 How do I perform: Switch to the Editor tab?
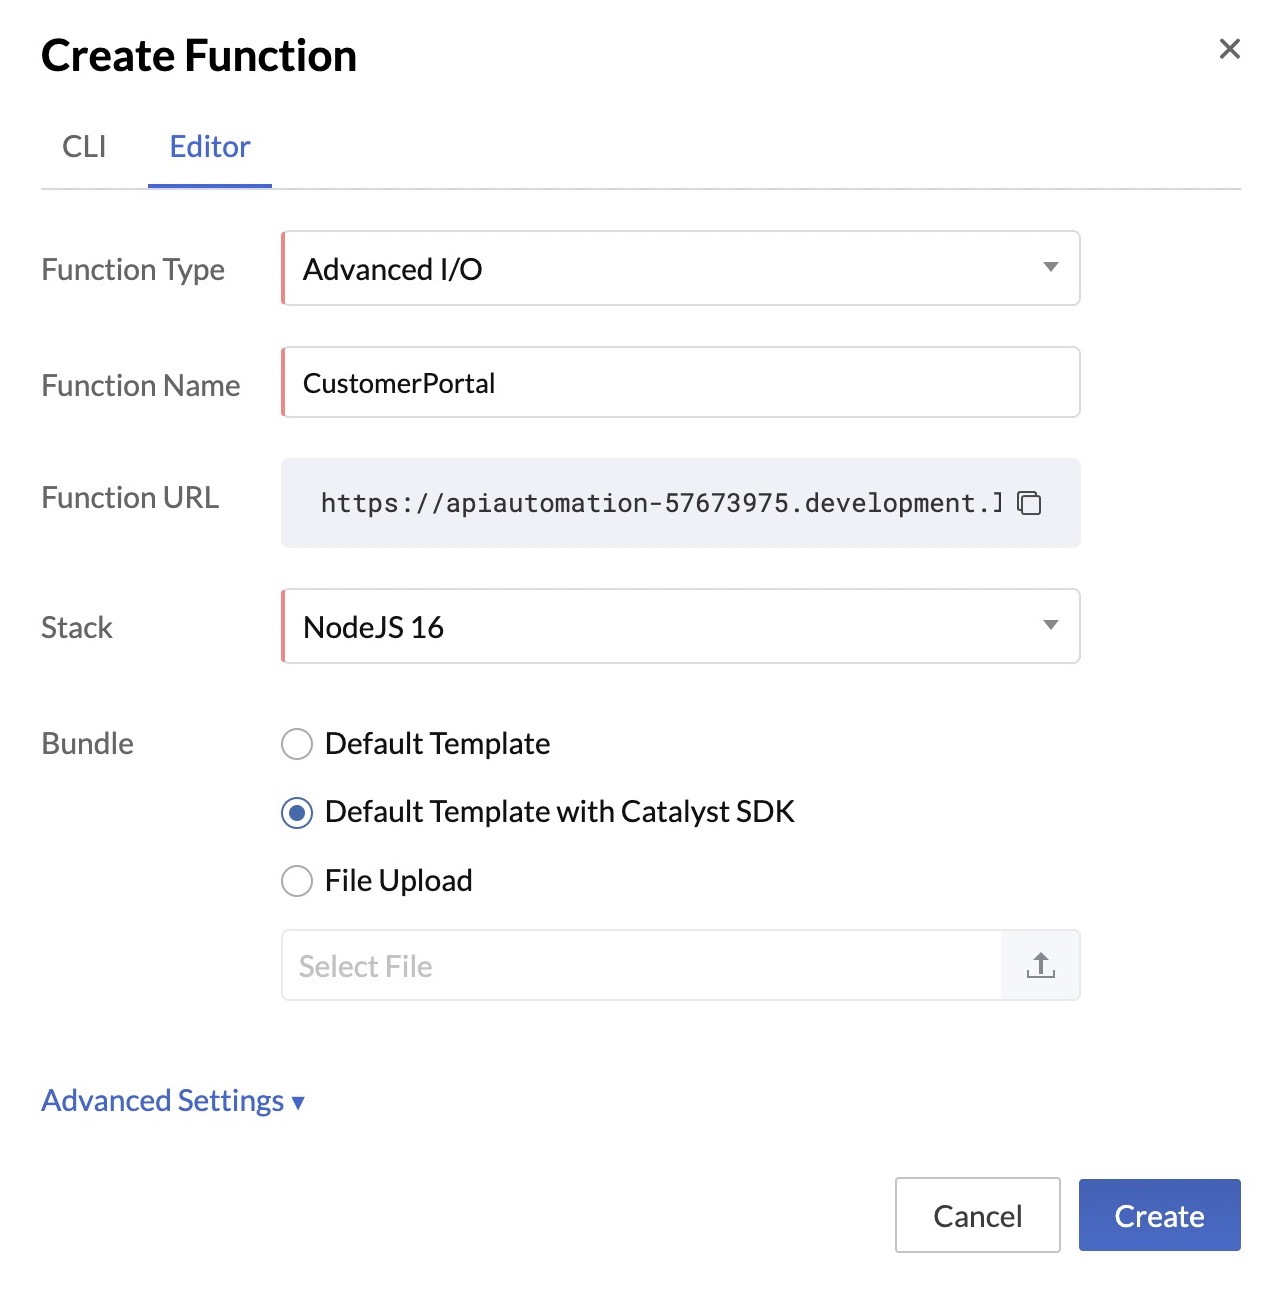[209, 146]
